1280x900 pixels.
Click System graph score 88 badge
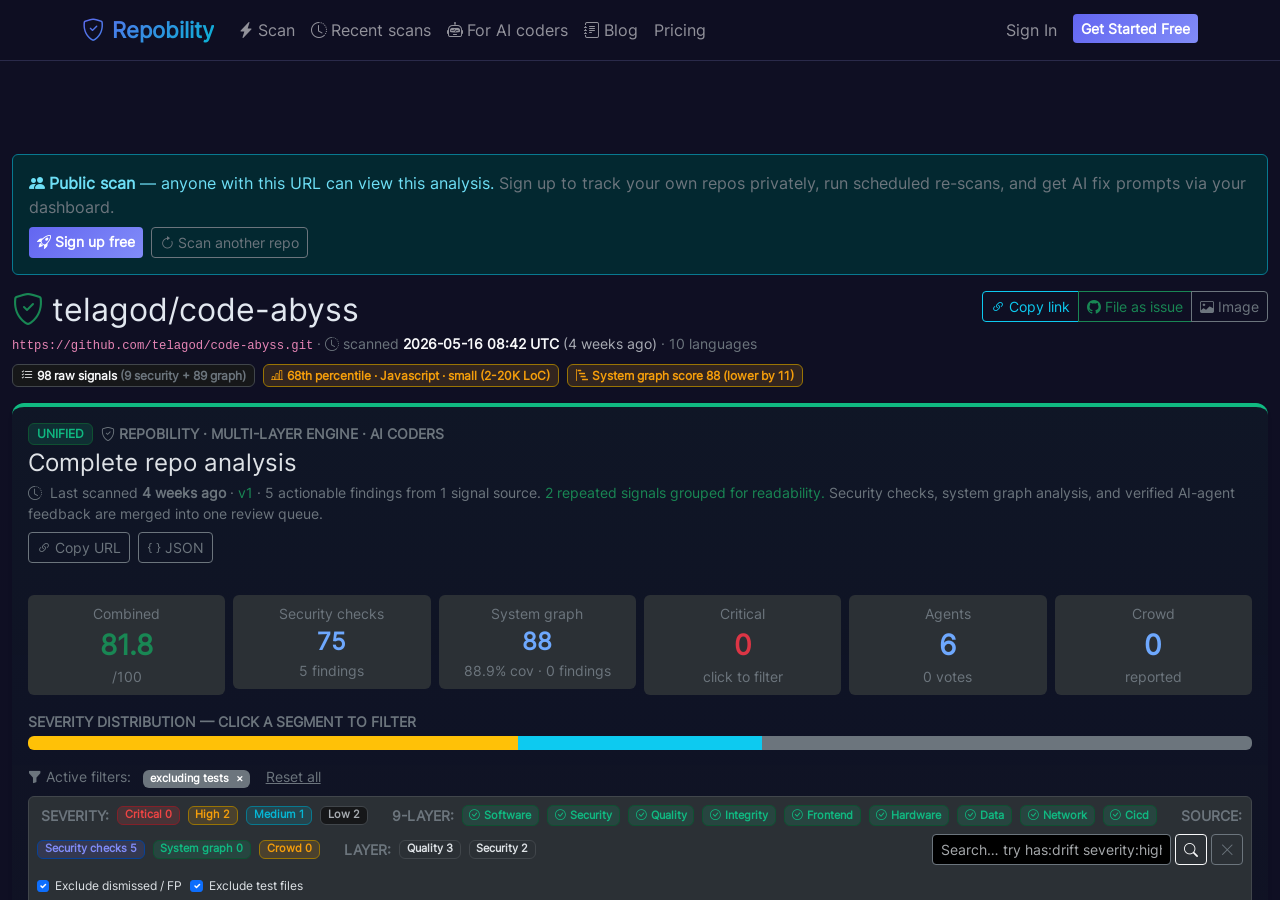[685, 376]
